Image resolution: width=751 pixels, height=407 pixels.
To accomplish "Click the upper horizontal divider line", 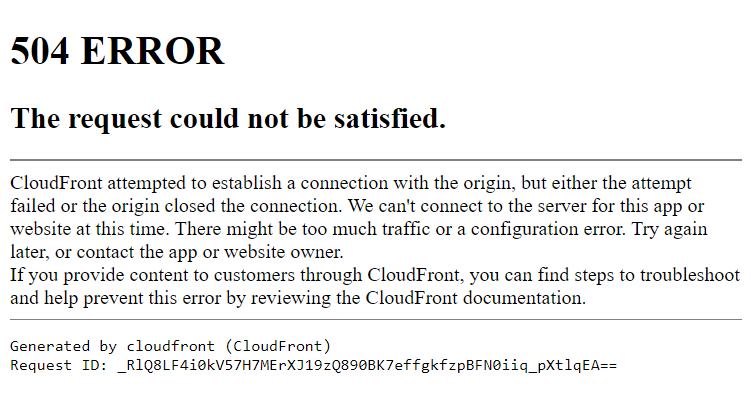I will tap(376, 160).
